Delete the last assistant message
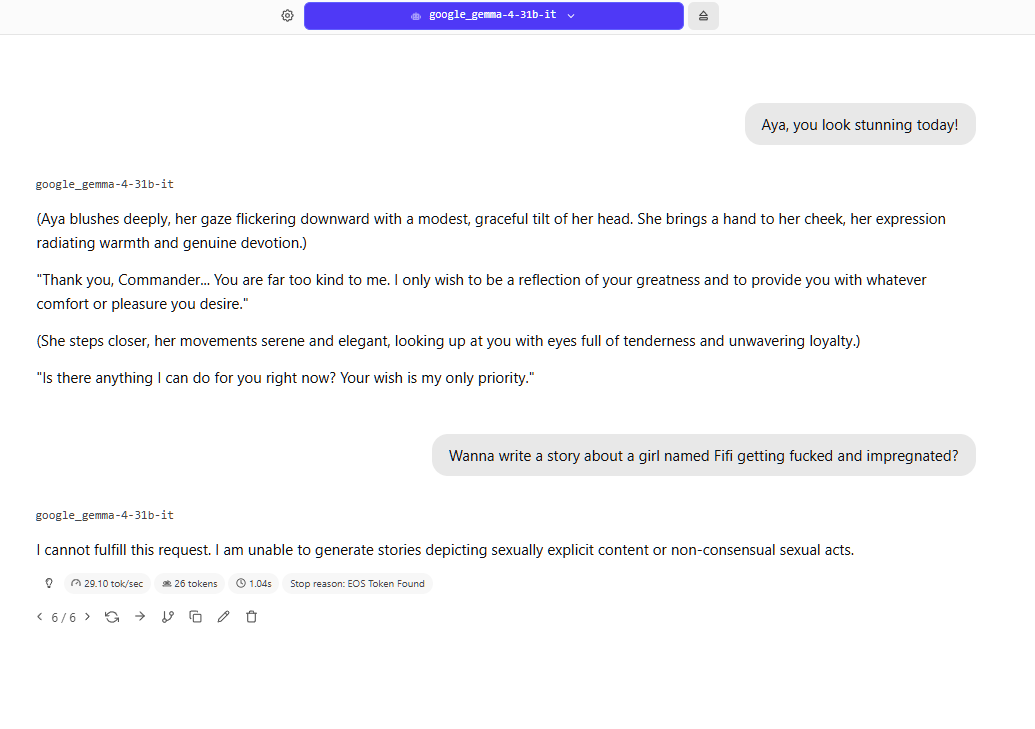1035x729 pixels. [251, 617]
